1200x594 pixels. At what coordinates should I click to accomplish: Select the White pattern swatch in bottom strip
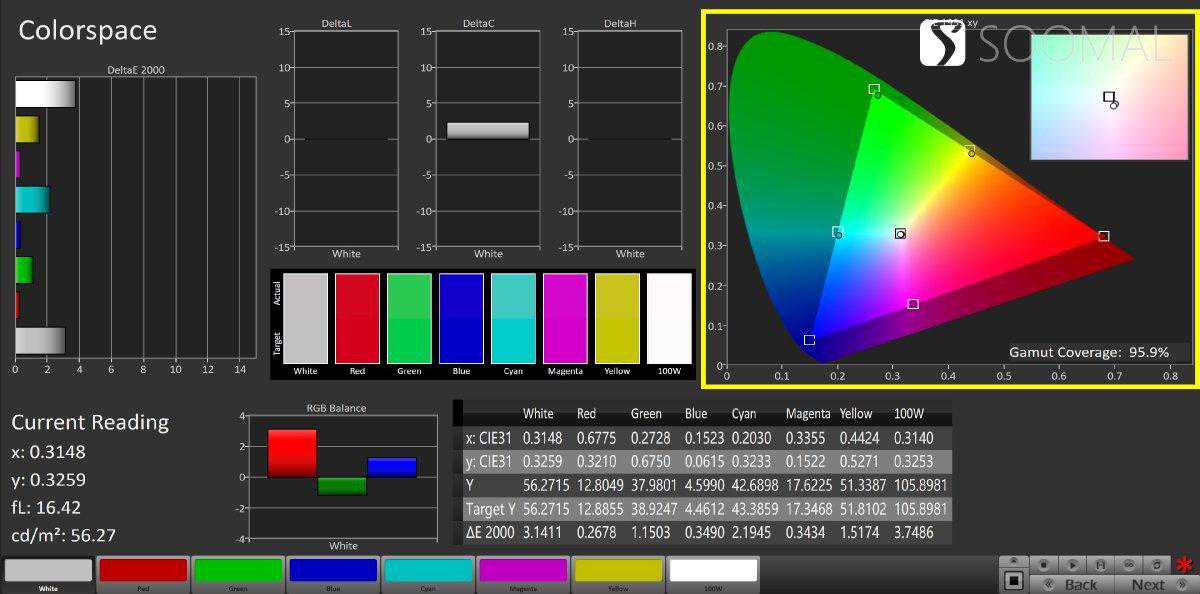(x=48, y=570)
